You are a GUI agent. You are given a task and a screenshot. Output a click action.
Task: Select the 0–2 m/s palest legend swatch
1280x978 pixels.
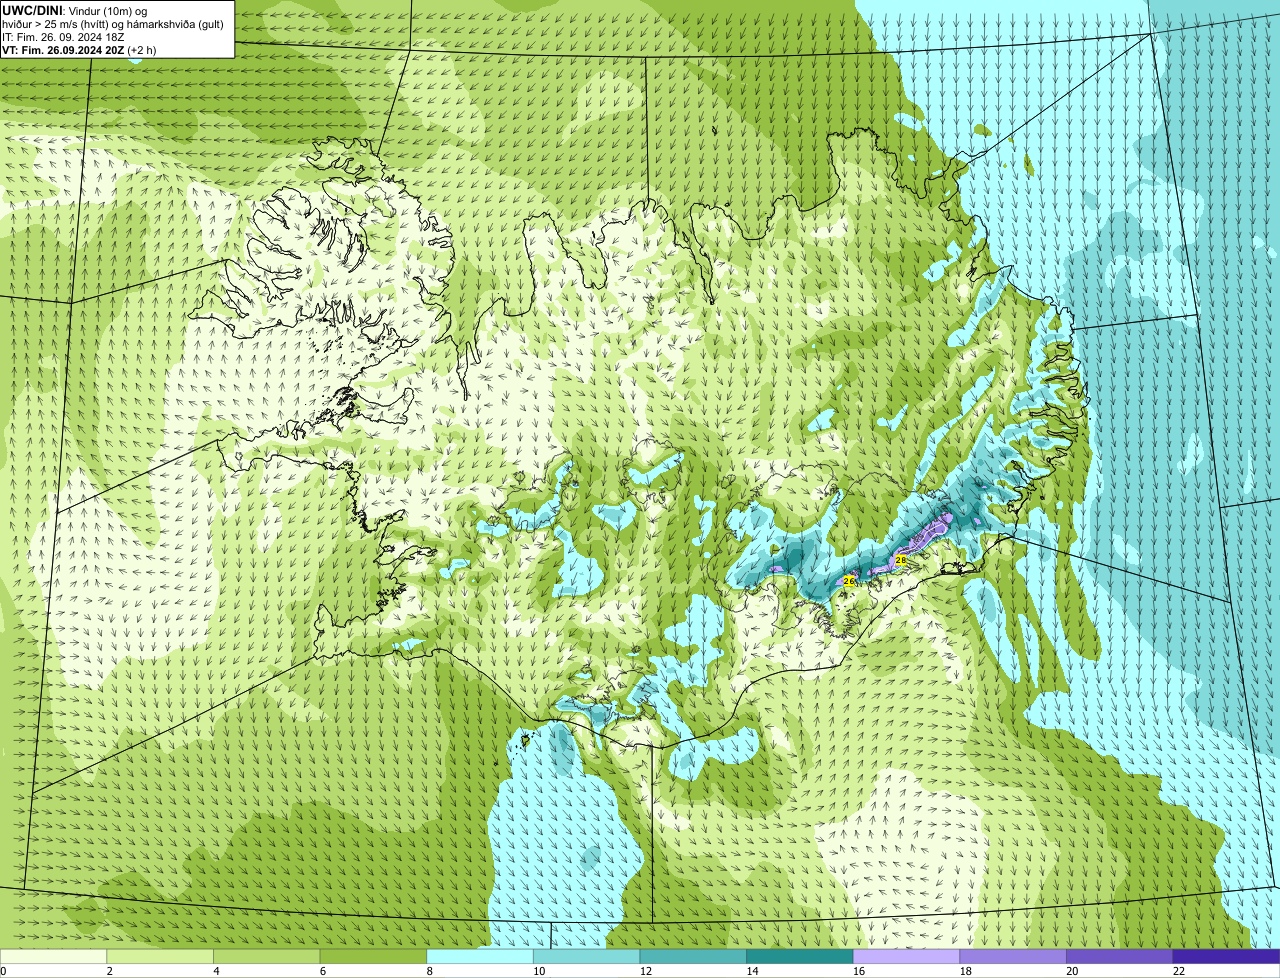point(53,956)
